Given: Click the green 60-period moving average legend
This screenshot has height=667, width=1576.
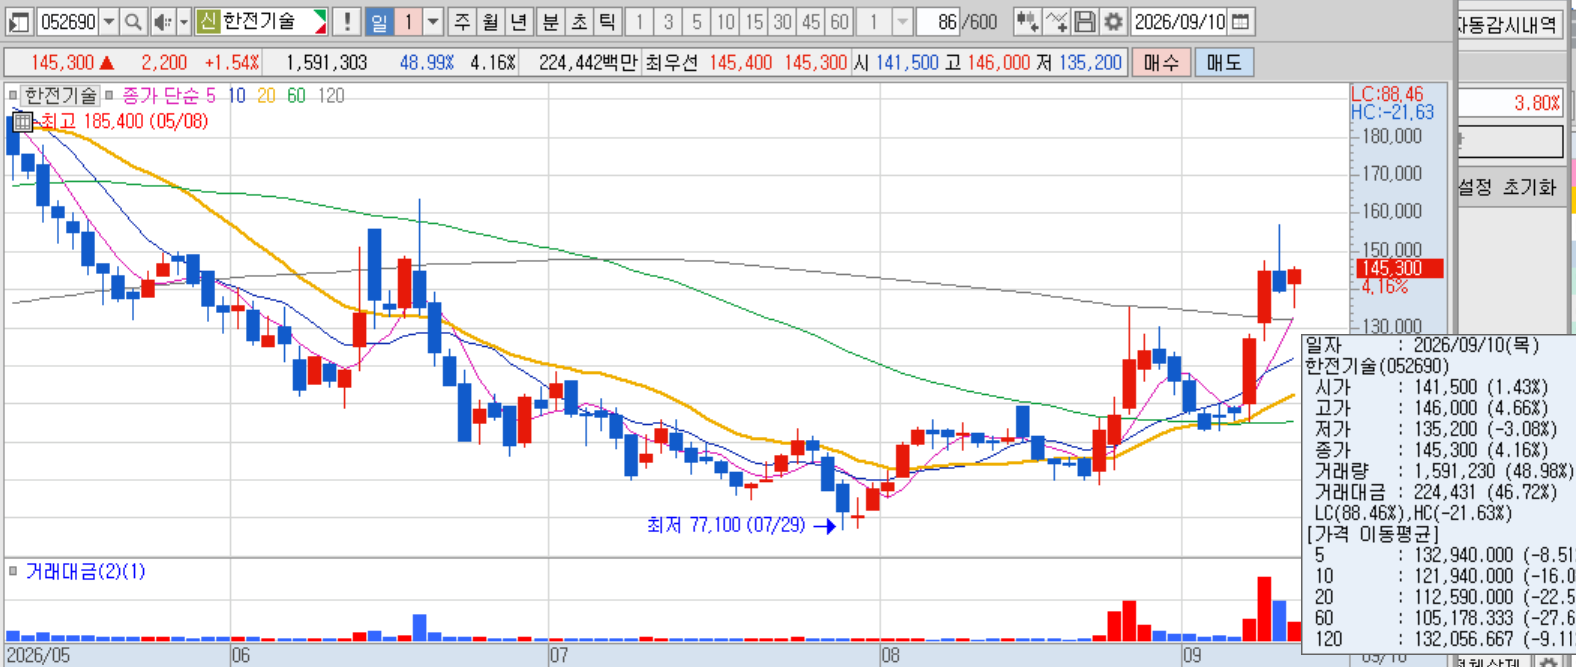Looking at the screenshot, I should [296, 96].
